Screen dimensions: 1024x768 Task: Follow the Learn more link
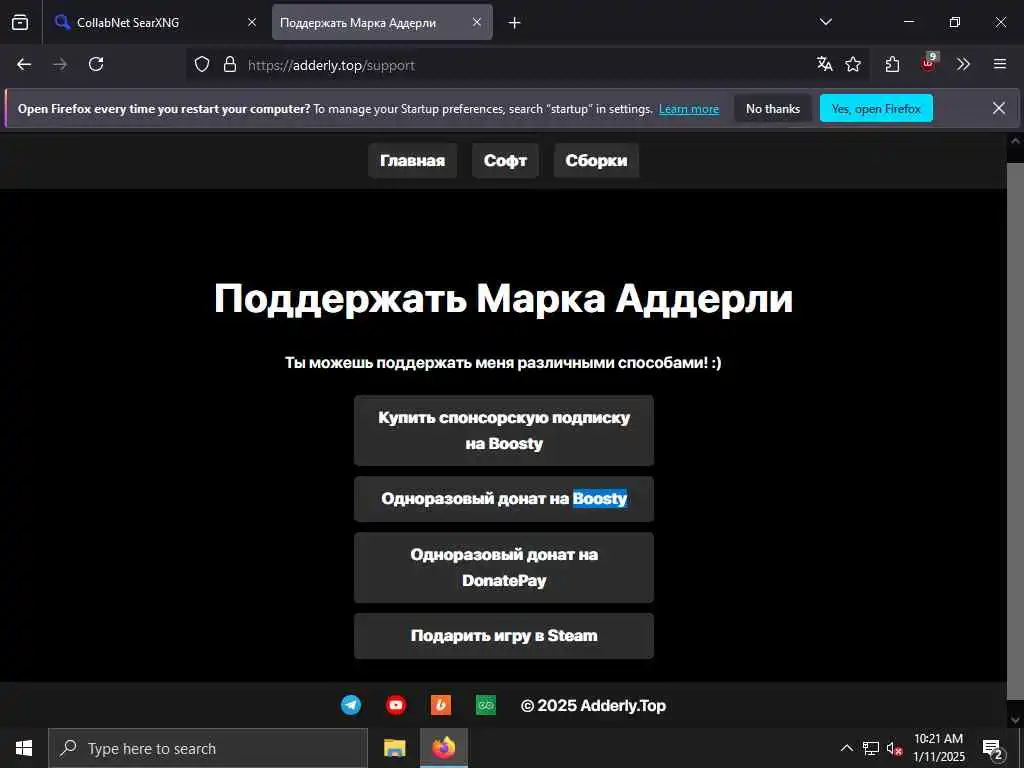(x=689, y=109)
